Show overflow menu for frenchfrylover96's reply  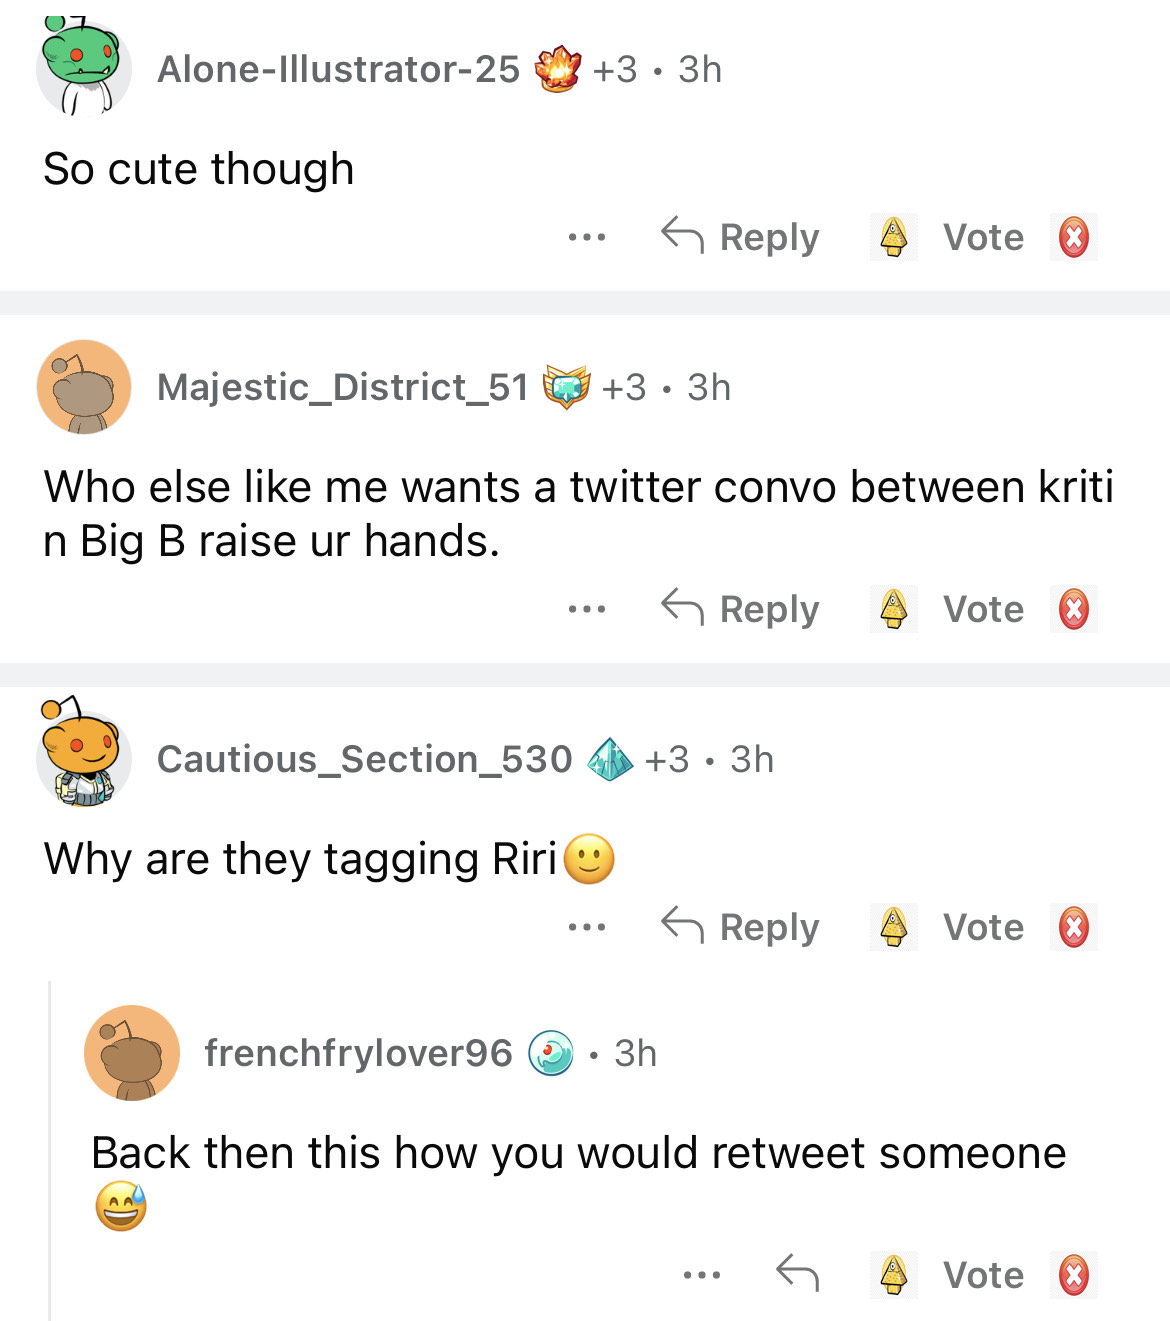point(701,1275)
